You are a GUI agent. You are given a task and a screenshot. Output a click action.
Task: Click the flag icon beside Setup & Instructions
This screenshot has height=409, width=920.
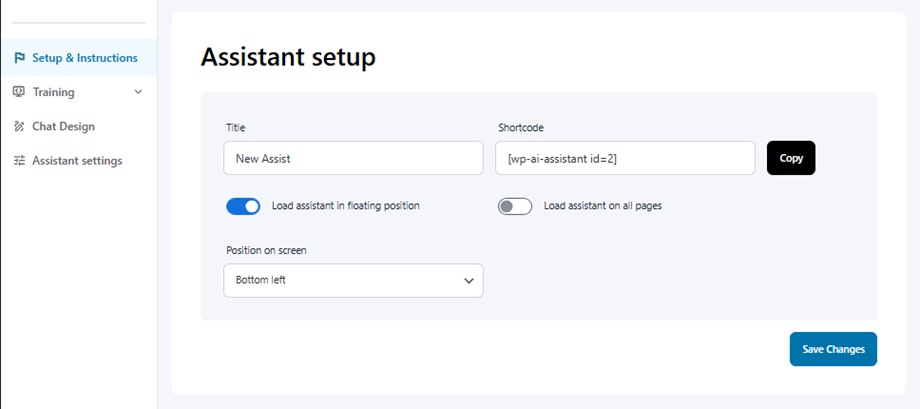(19, 58)
